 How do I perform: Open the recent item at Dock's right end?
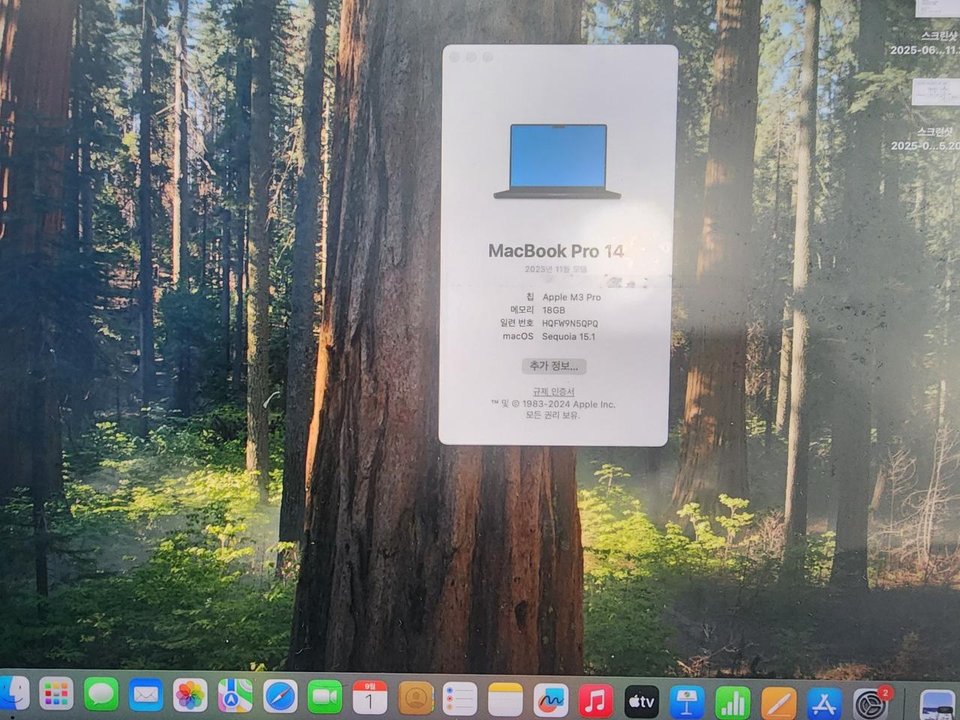(937, 705)
